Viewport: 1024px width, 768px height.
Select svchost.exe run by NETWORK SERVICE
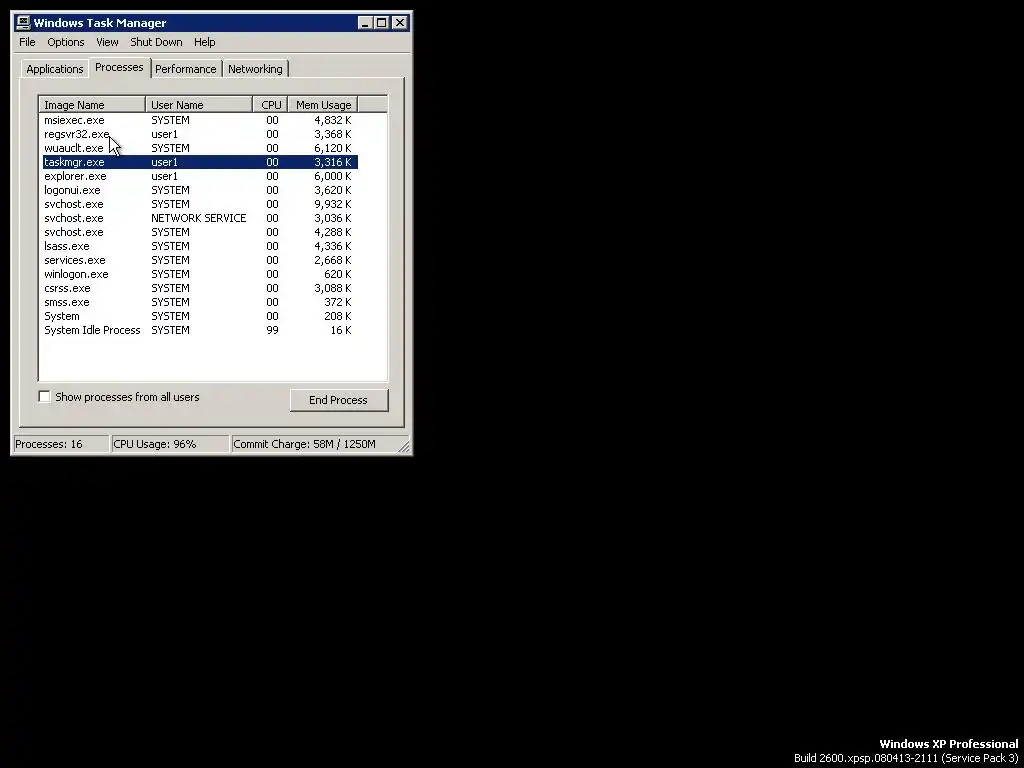[x=200, y=218]
